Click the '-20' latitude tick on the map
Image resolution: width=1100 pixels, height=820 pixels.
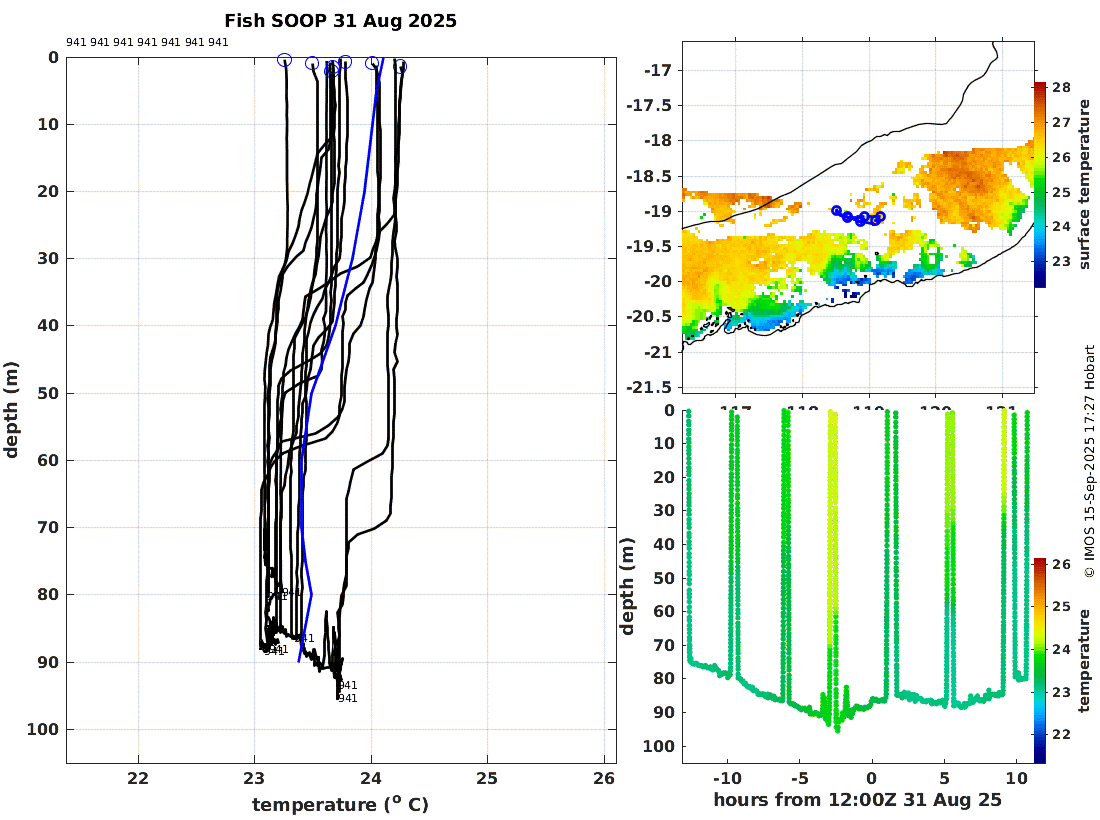coord(657,281)
